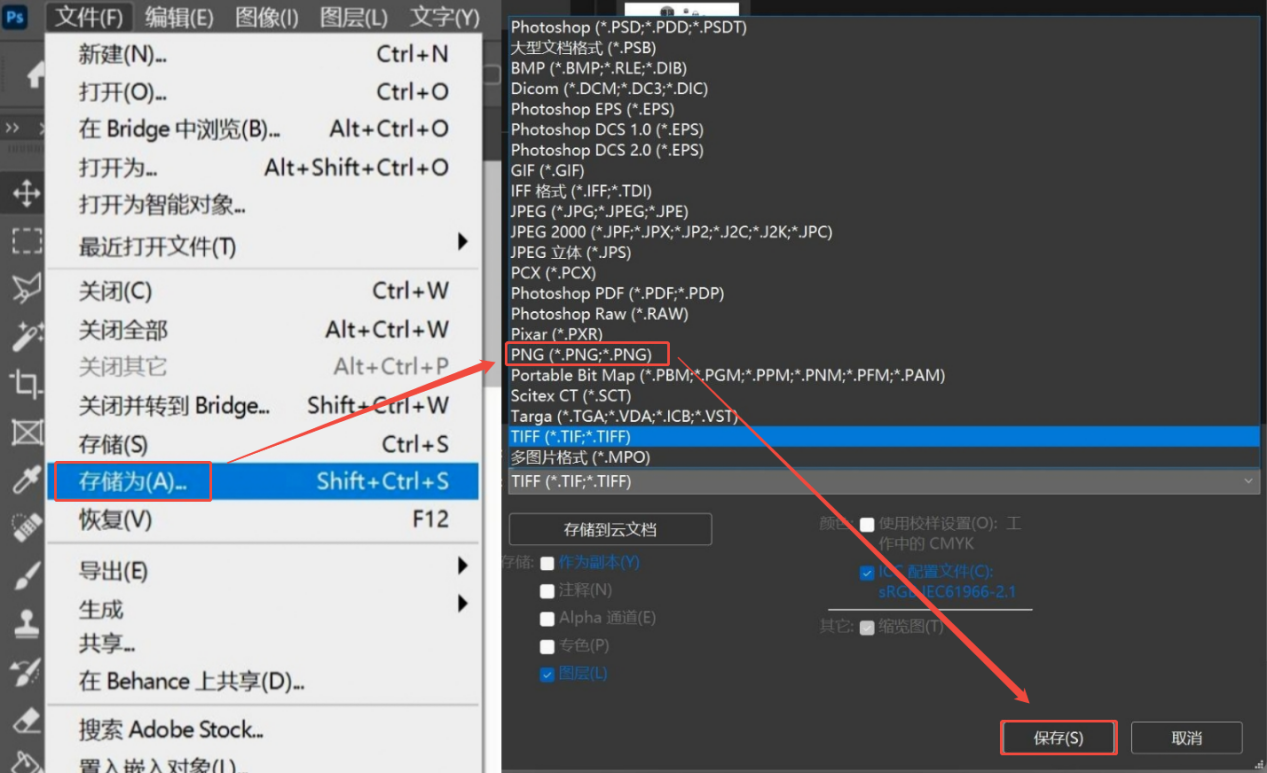
Task: Select the Polygonal Lasso tool
Action: 26,288
